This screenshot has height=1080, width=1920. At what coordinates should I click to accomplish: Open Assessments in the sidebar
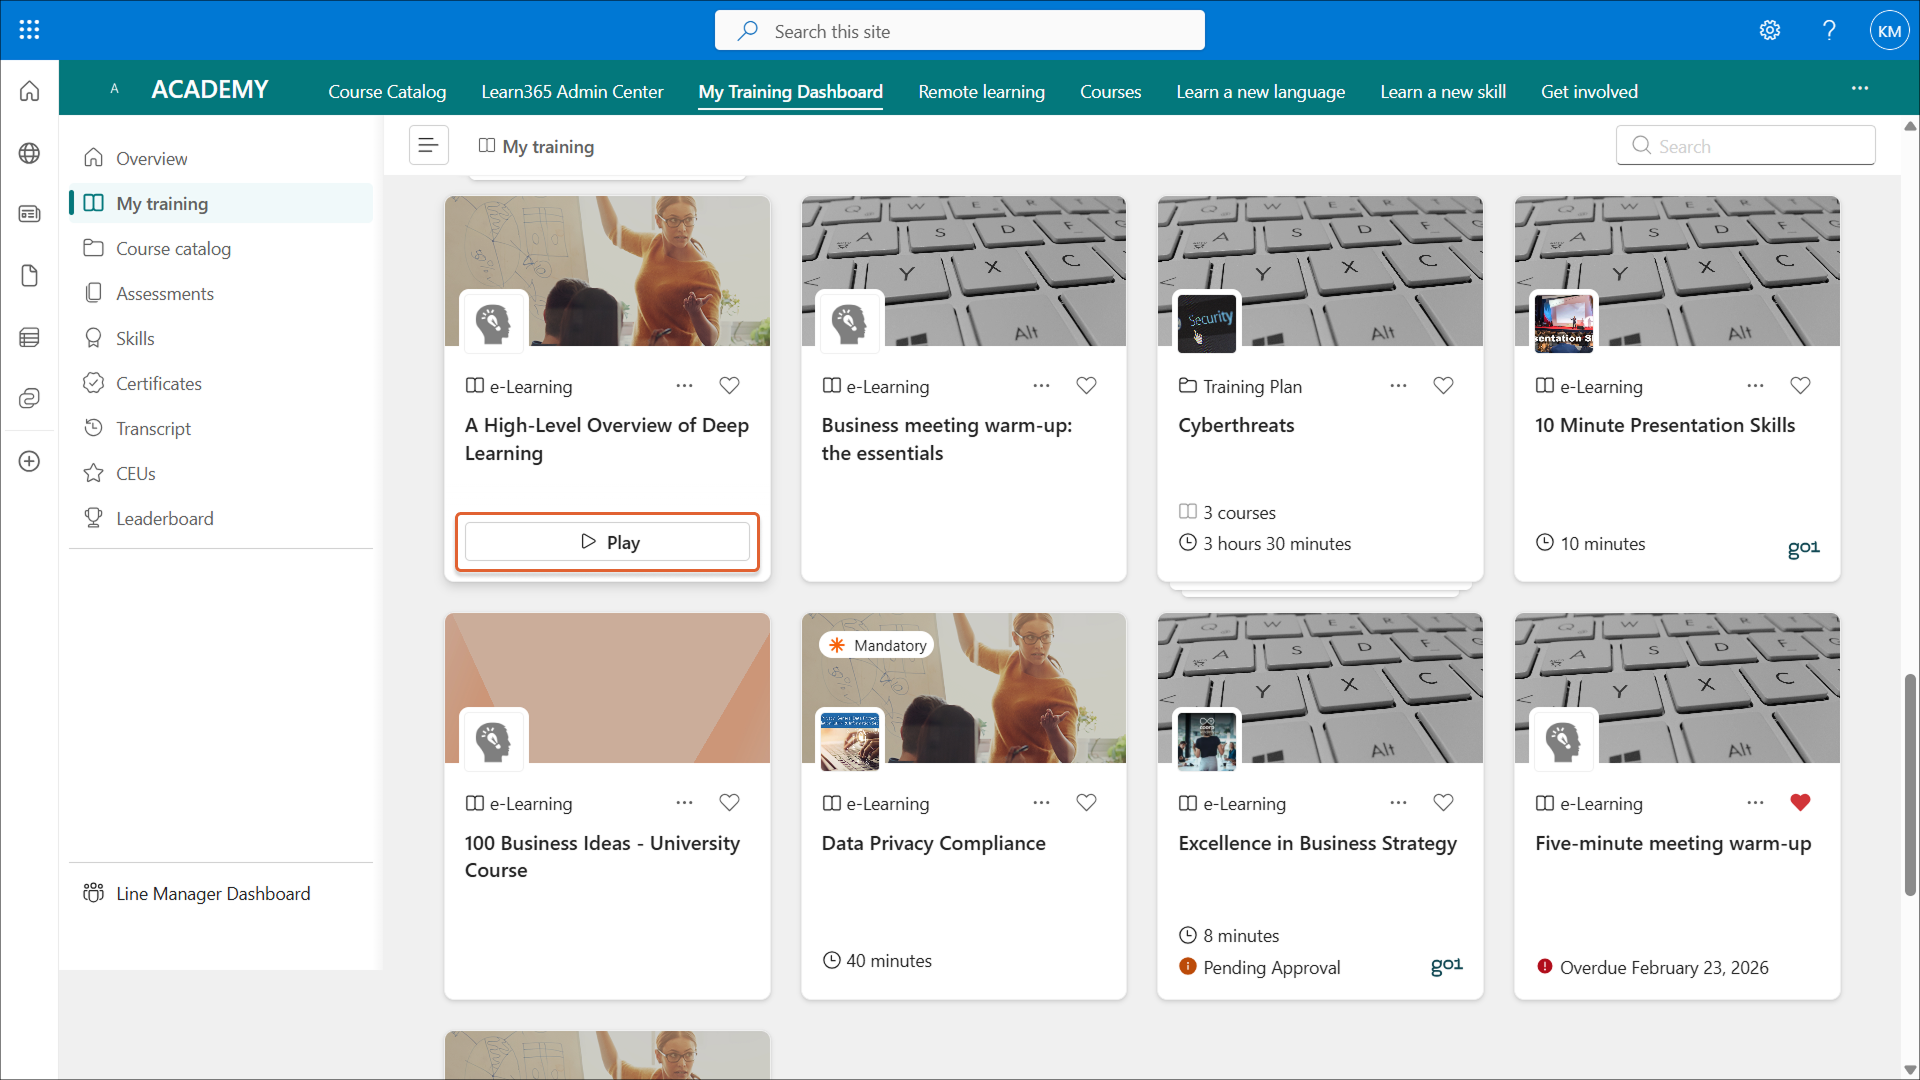tap(221, 293)
